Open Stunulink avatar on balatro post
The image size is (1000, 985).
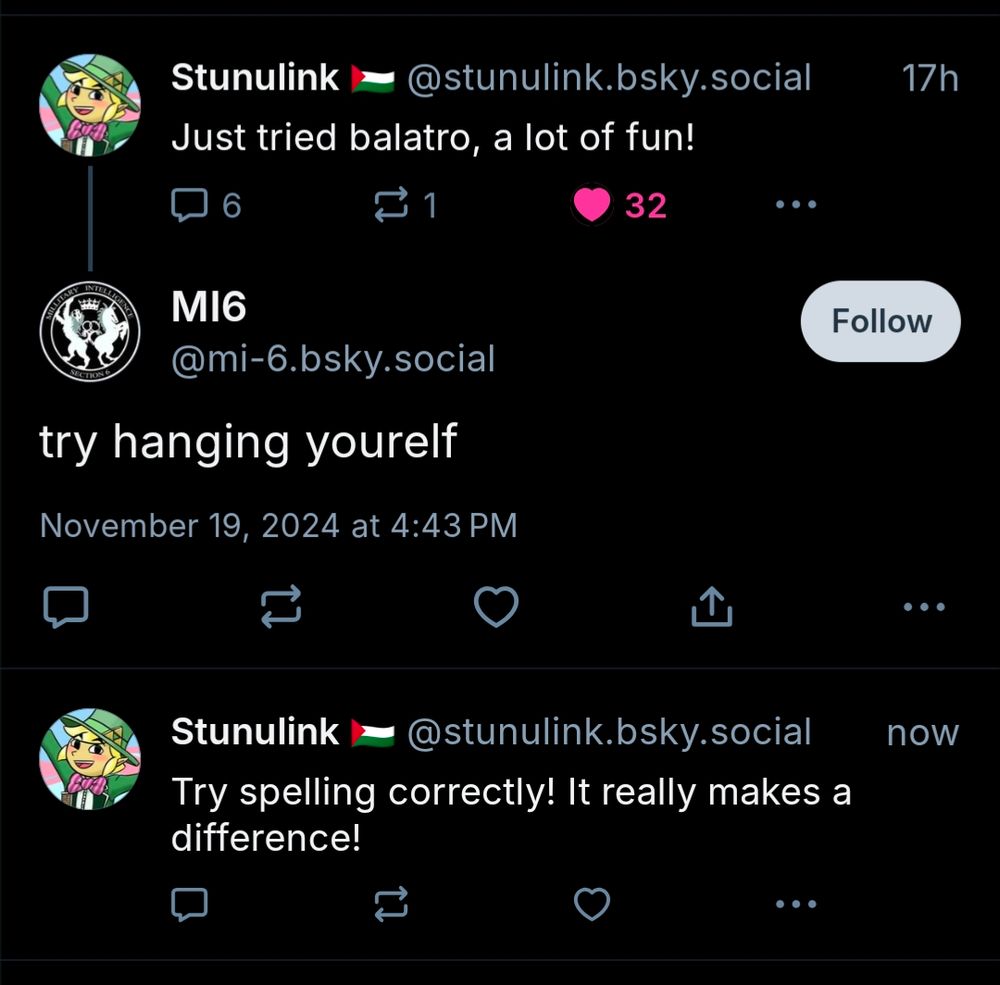coord(89,105)
